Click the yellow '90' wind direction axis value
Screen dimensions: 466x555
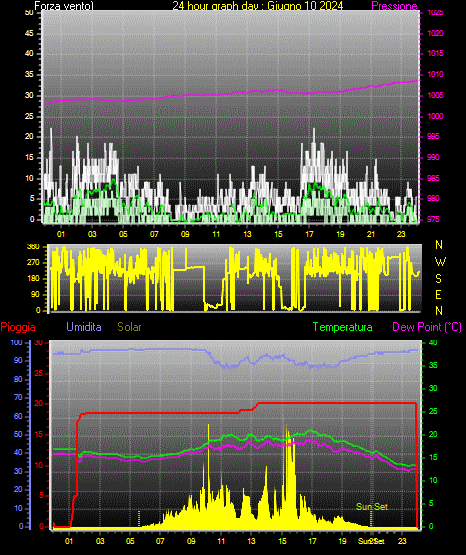tap(35, 294)
